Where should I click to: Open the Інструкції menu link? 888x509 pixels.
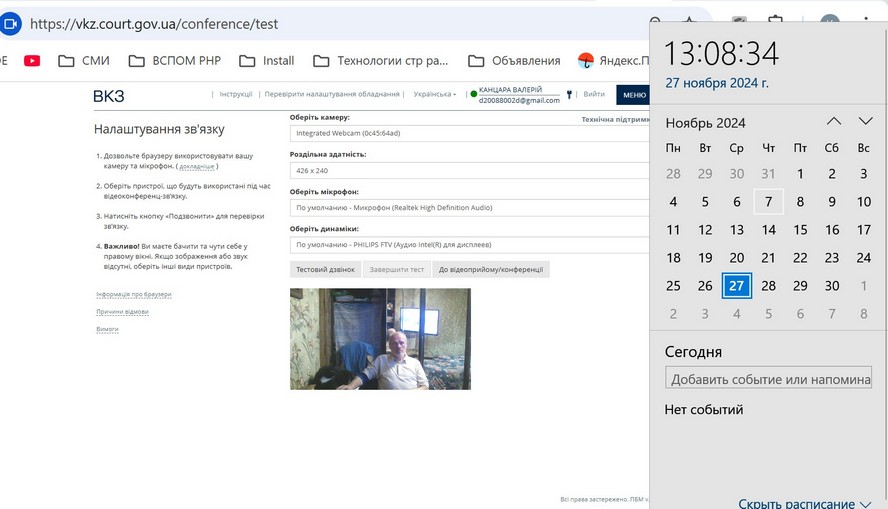236,94
